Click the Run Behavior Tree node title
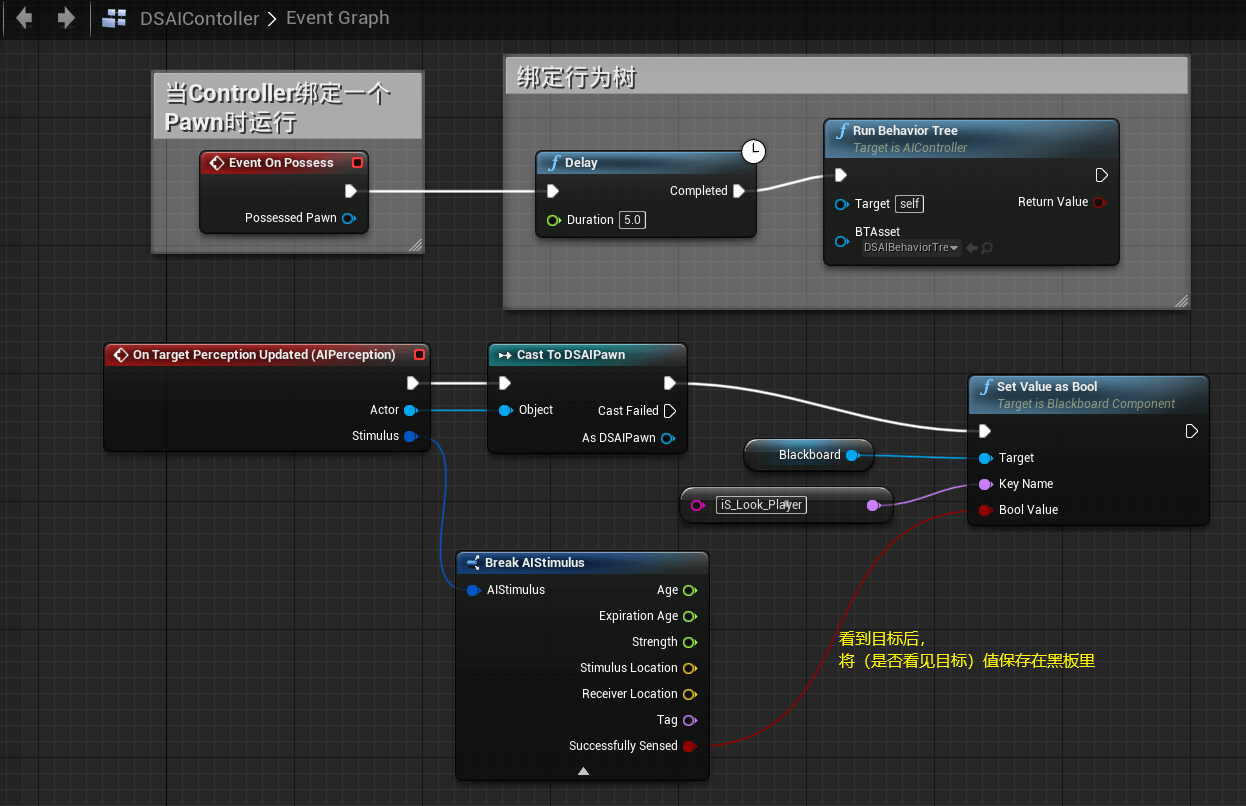Image resolution: width=1246 pixels, height=806 pixels. point(905,131)
